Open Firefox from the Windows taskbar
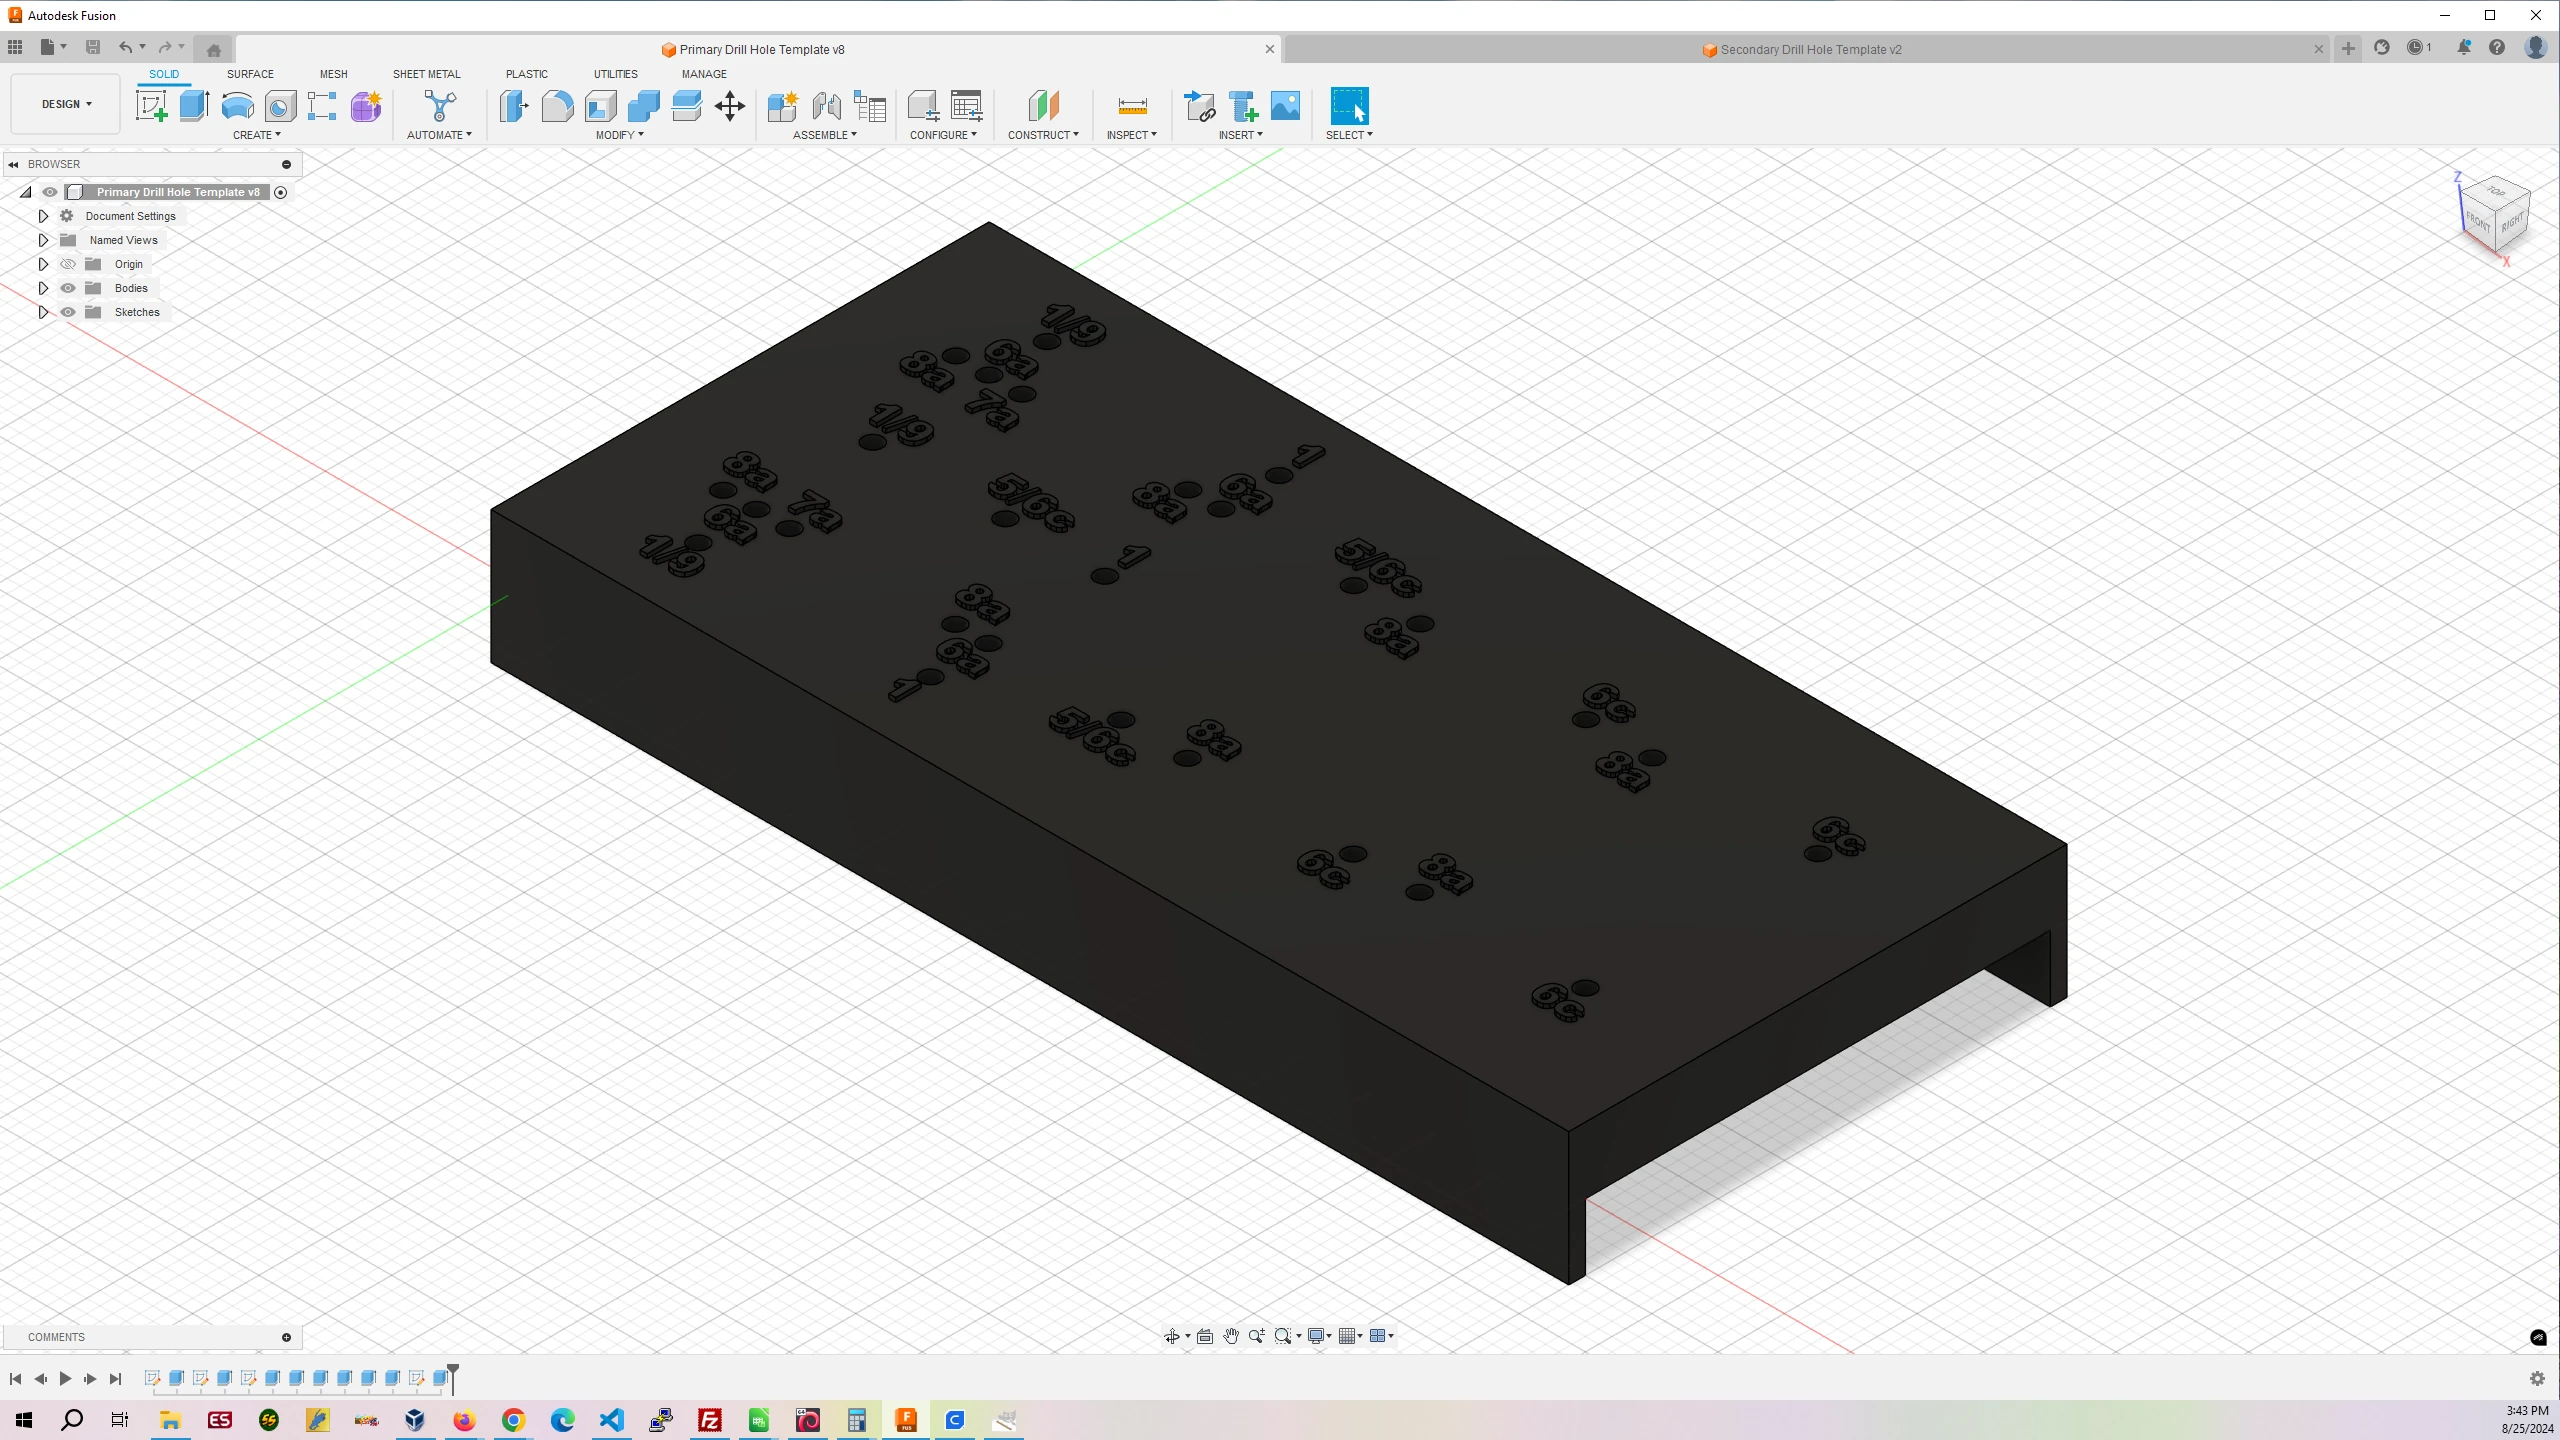This screenshot has width=2560, height=1440. [x=464, y=1420]
